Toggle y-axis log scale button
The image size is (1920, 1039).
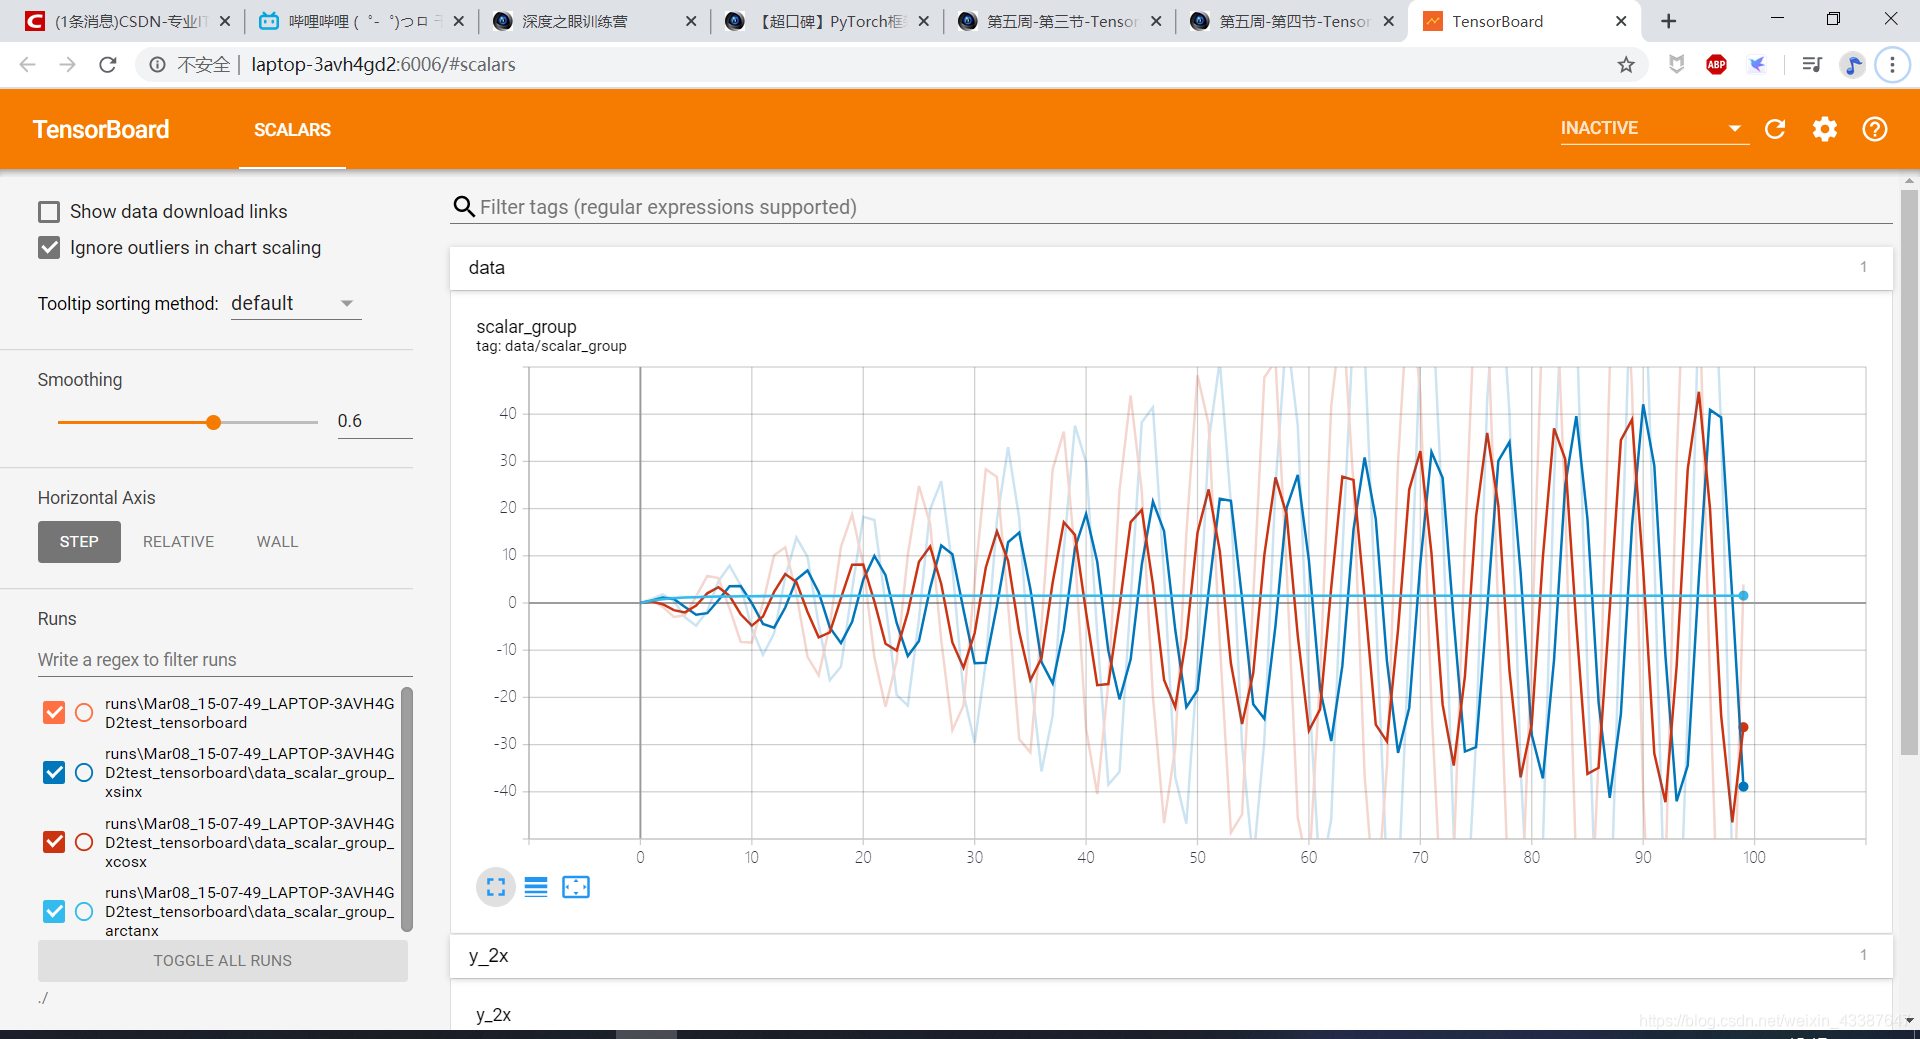536,887
